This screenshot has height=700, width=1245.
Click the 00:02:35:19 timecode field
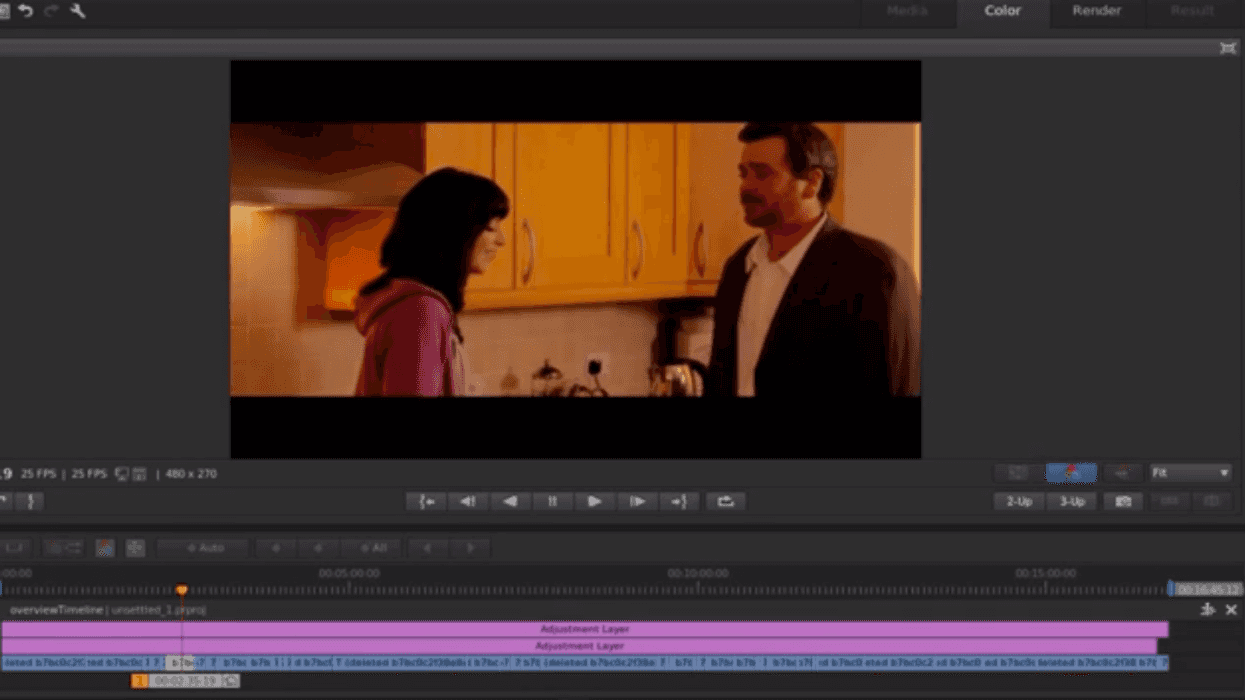tap(185, 681)
